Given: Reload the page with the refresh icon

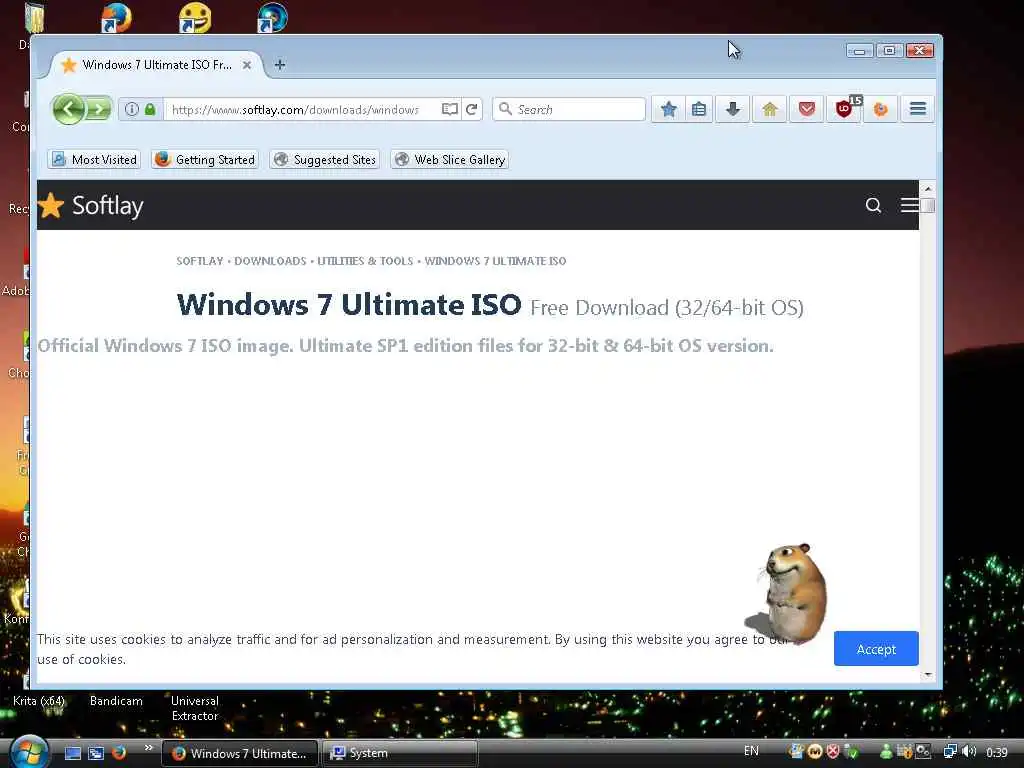Looking at the screenshot, I should [x=472, y=109].
